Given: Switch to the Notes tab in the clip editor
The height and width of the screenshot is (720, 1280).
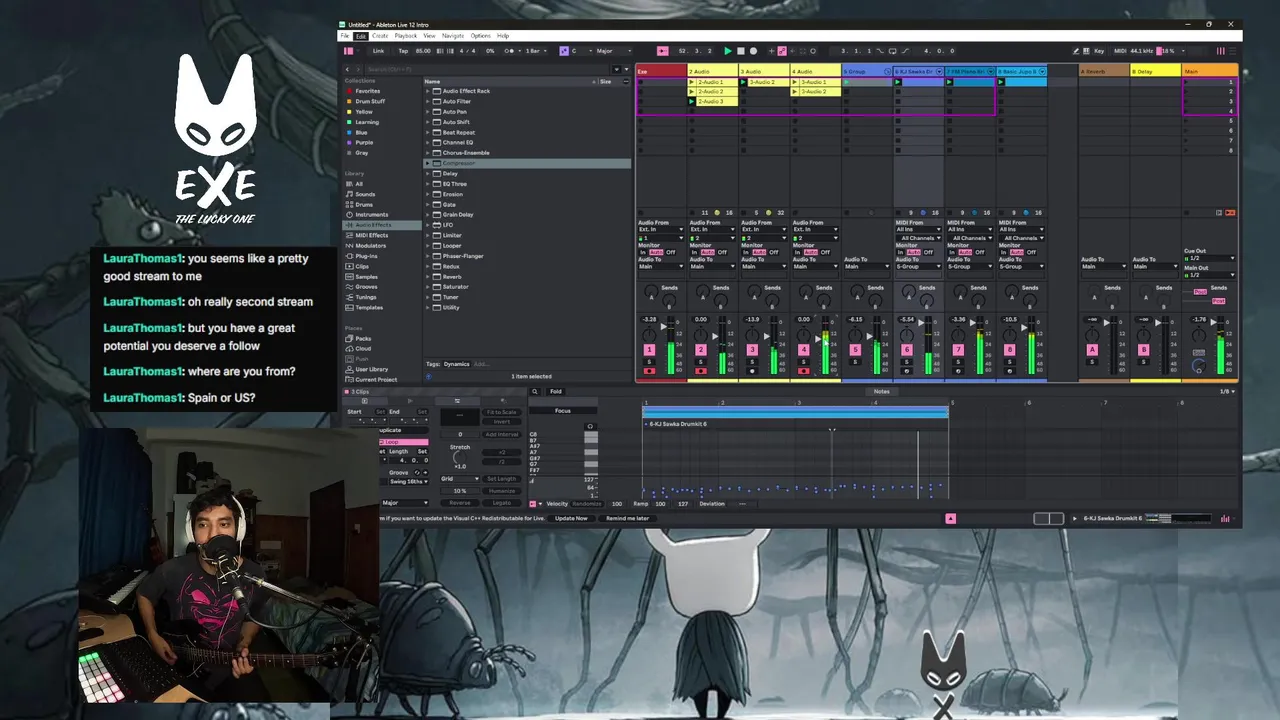Looking at the screenshot, I should 881,392.
